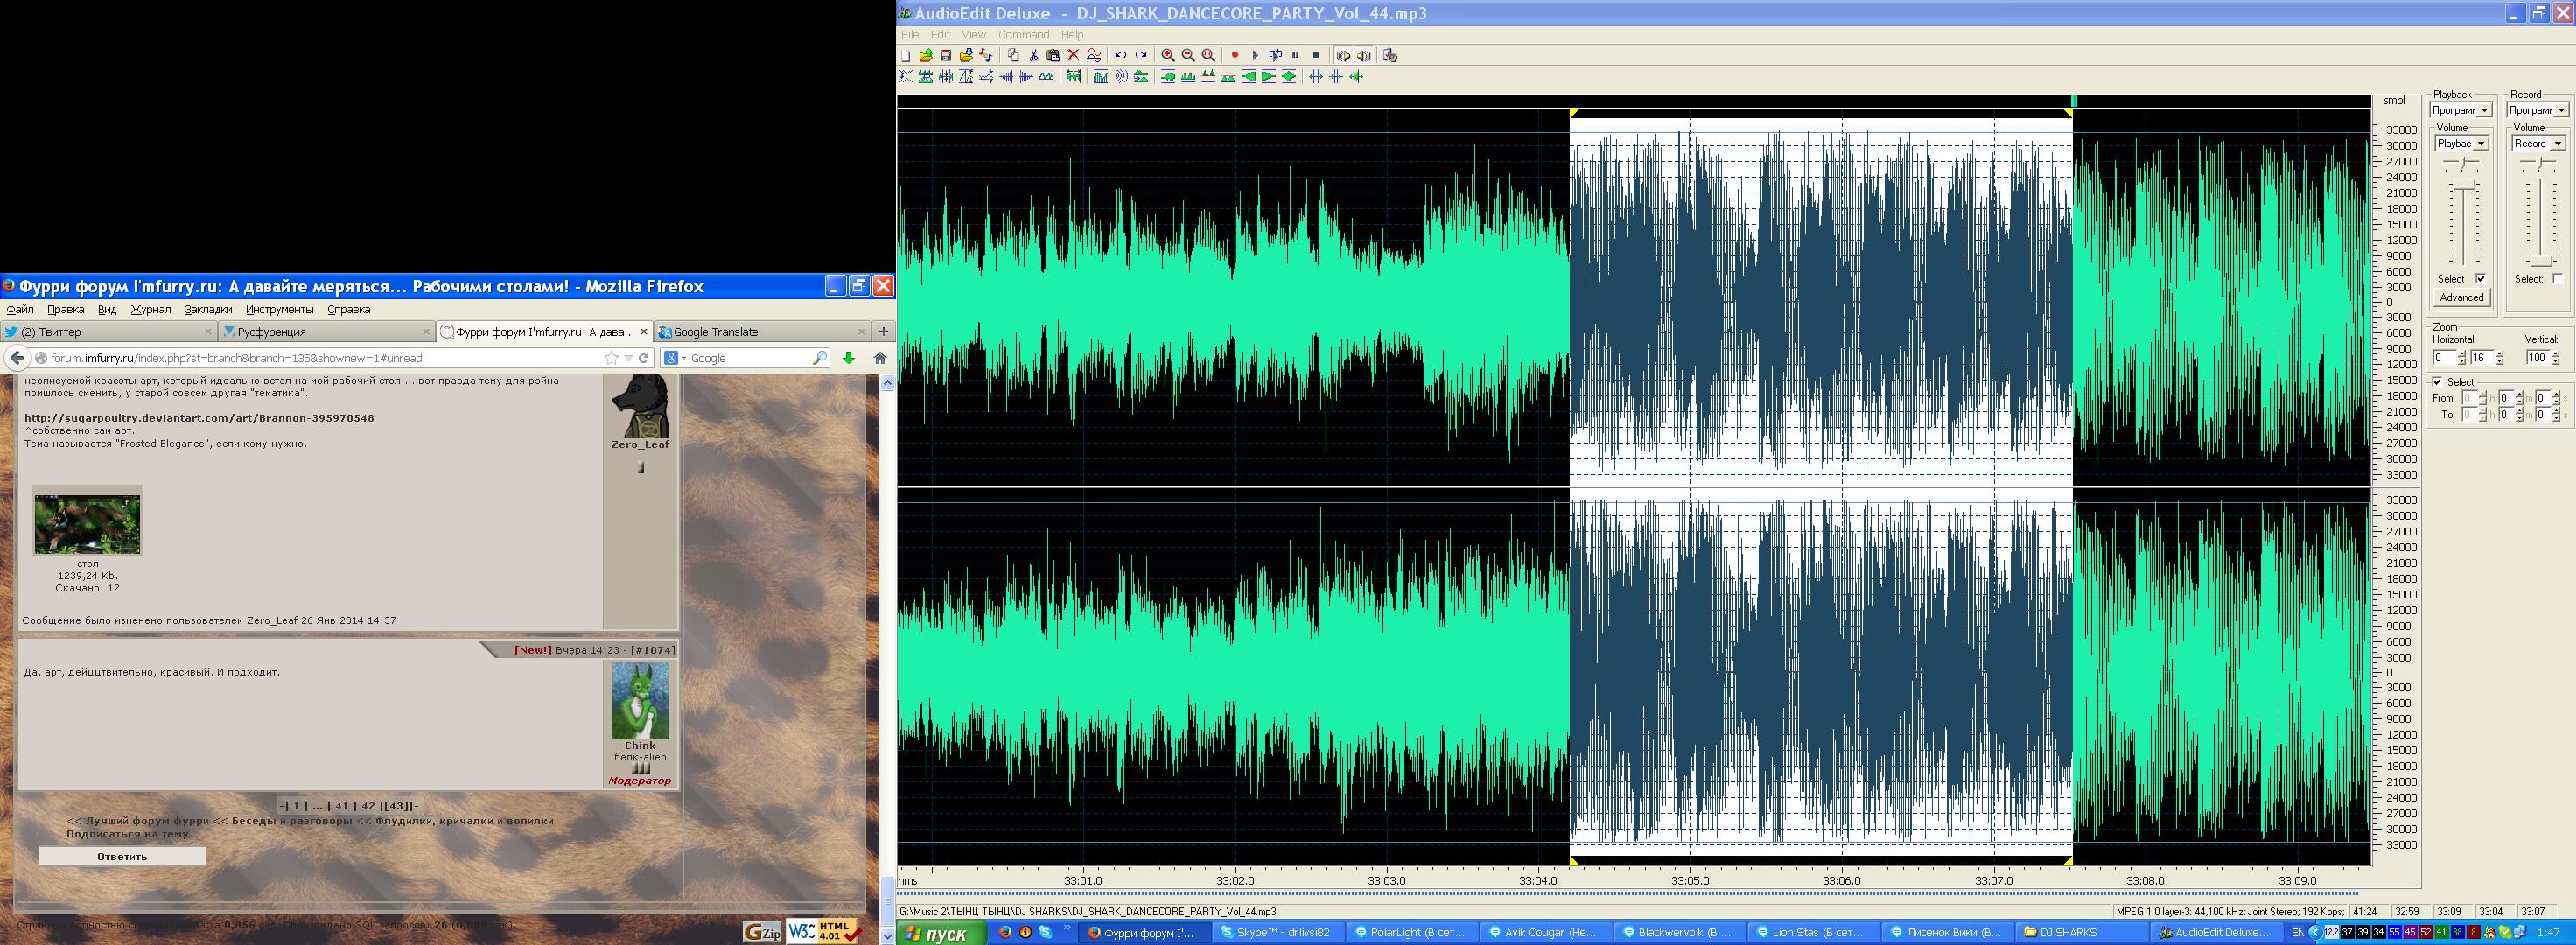Image resolution: width=2576 pixels, height=945 pixels.
Task: Click the Undo arrow icon
Action: pyautogui.click(x=1120, y=55)
